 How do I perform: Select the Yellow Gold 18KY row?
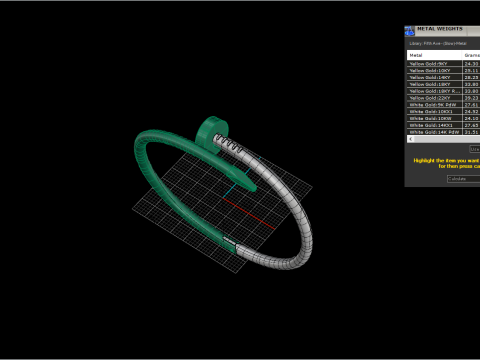pos(443,84)
